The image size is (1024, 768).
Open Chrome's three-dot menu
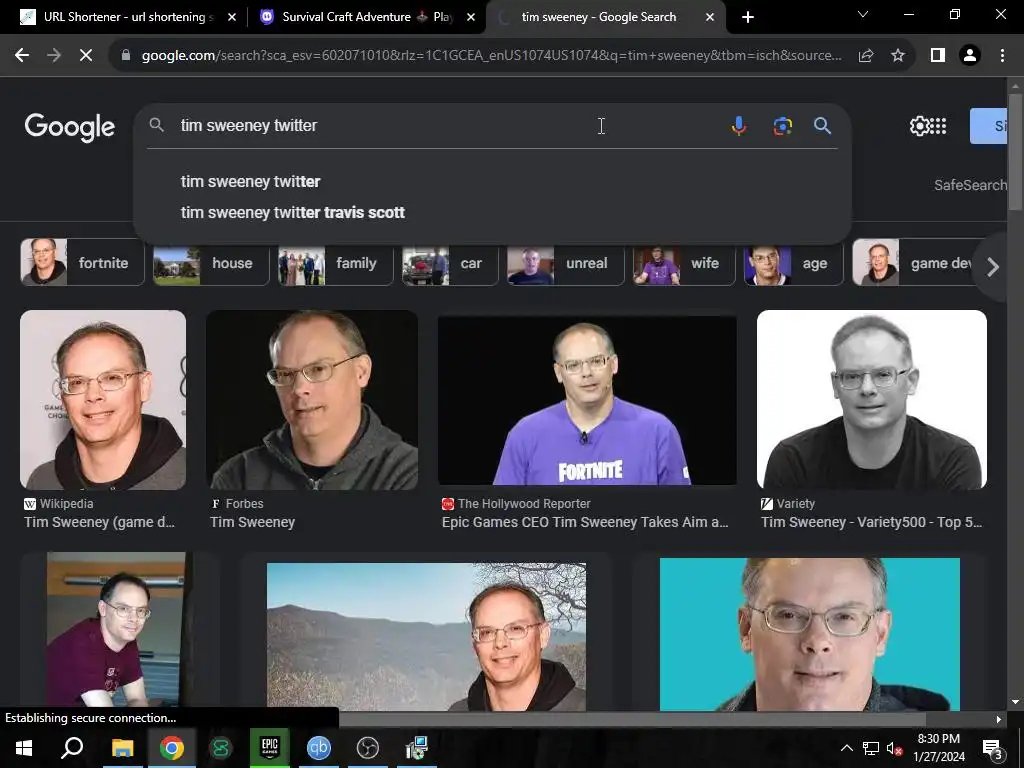pyautogui.click(x=1002, y=56)
